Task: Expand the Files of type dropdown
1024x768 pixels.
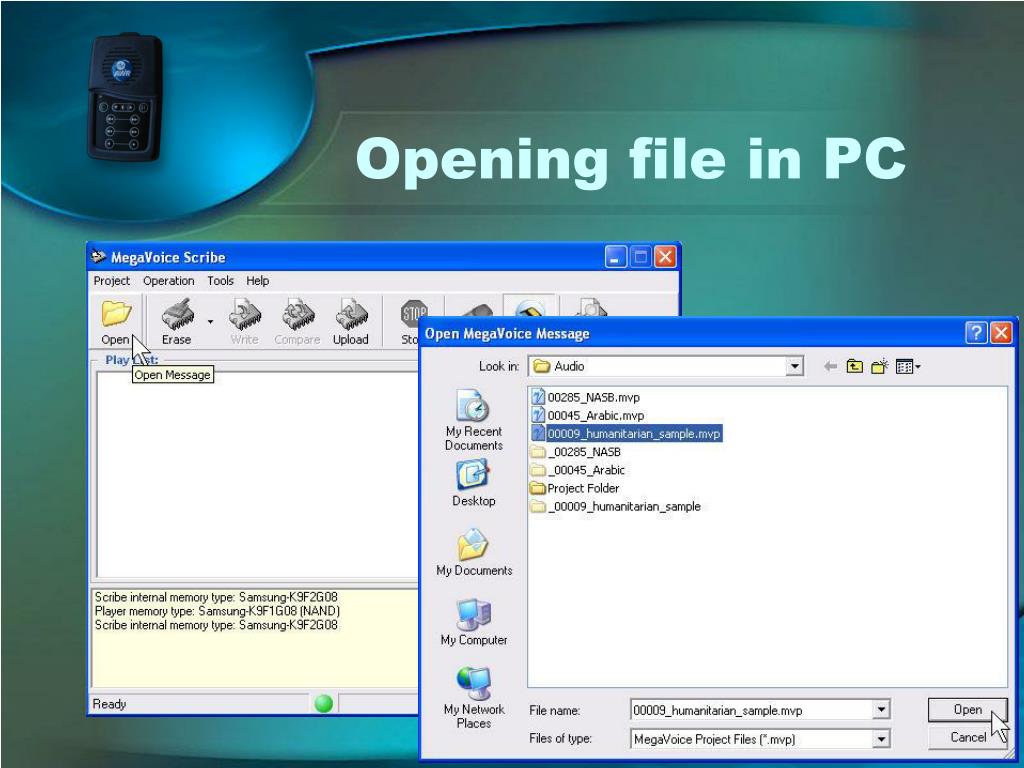Action: pyautogui.click(x=881, y=739)
